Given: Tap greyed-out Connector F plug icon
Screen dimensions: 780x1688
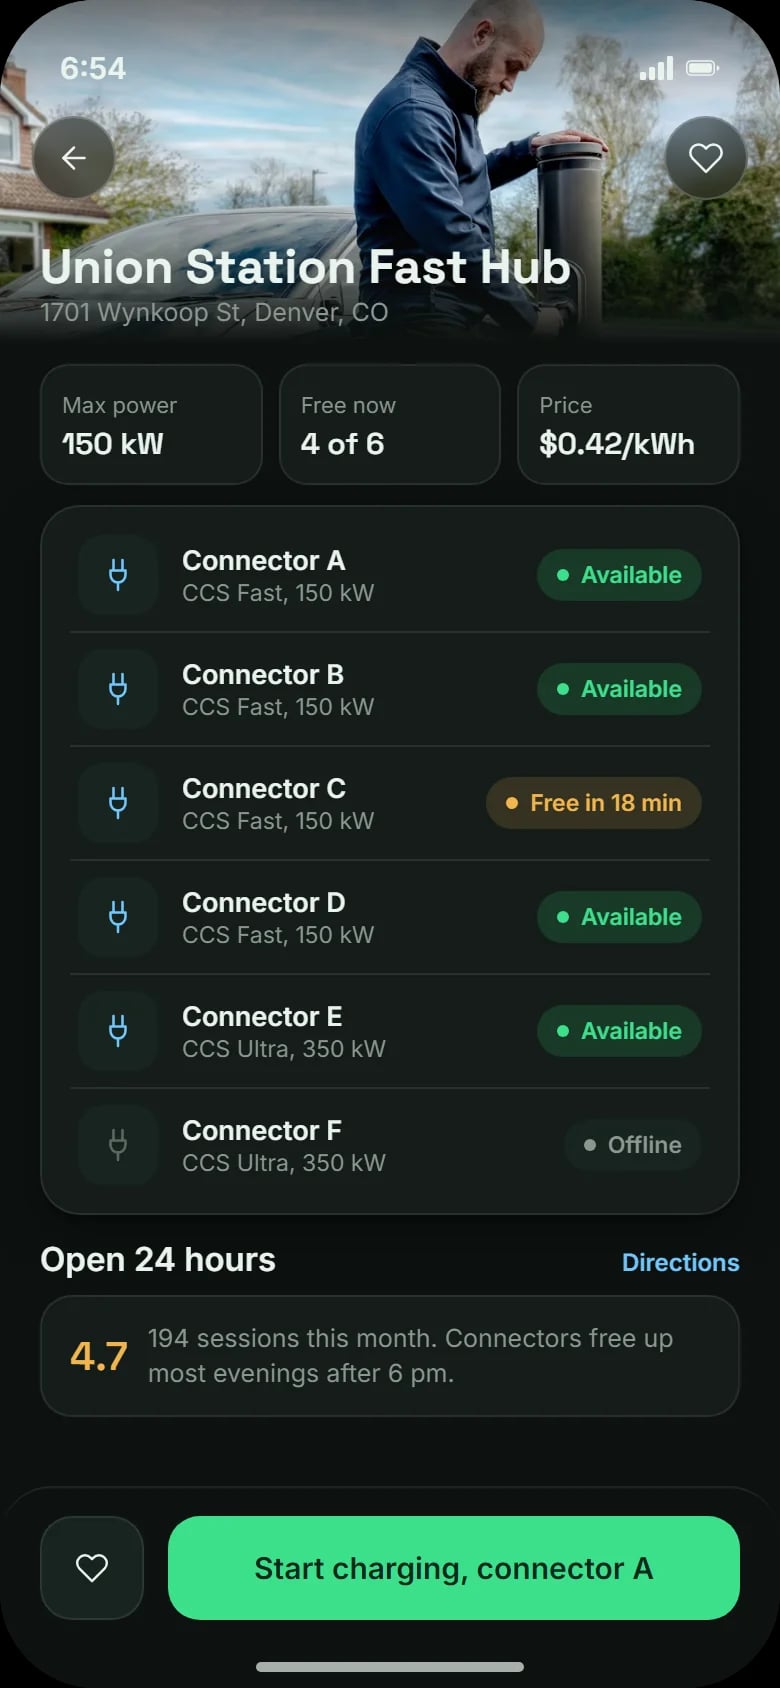Looking at the screenshot, I should [x=118, y=1145].
